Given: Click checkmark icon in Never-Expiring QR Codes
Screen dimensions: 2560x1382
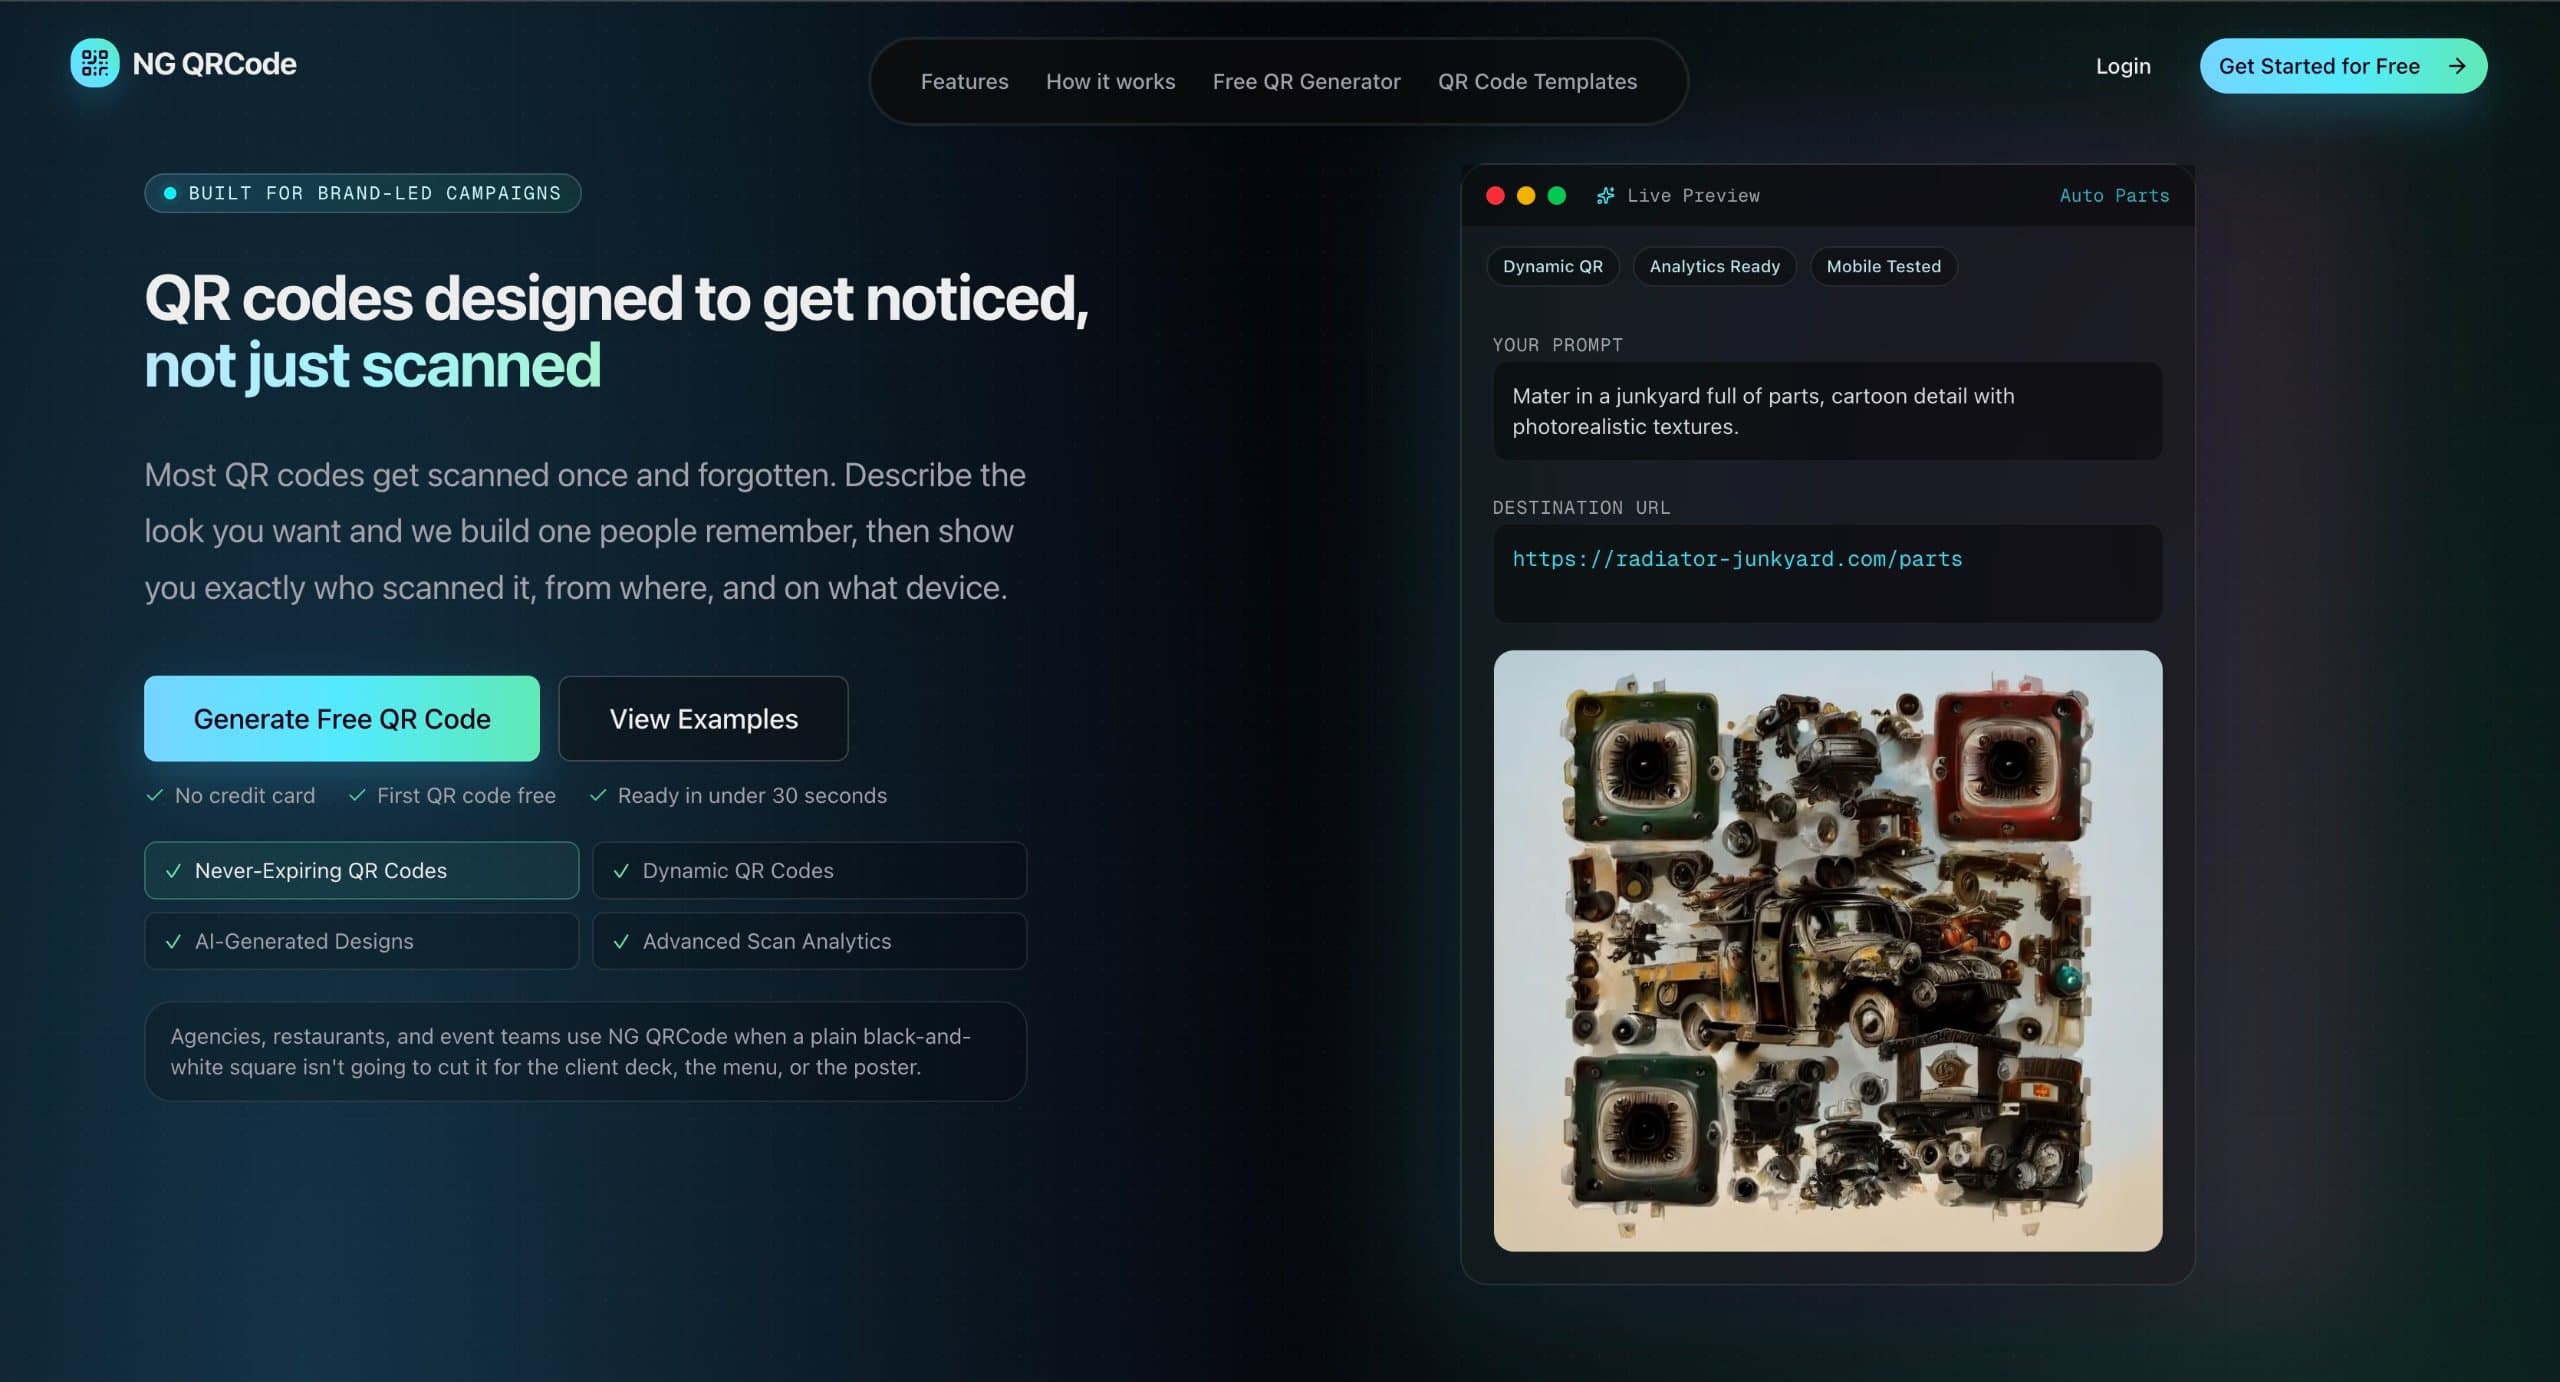Looking at the screenshot, I should (x=173, y=871).
